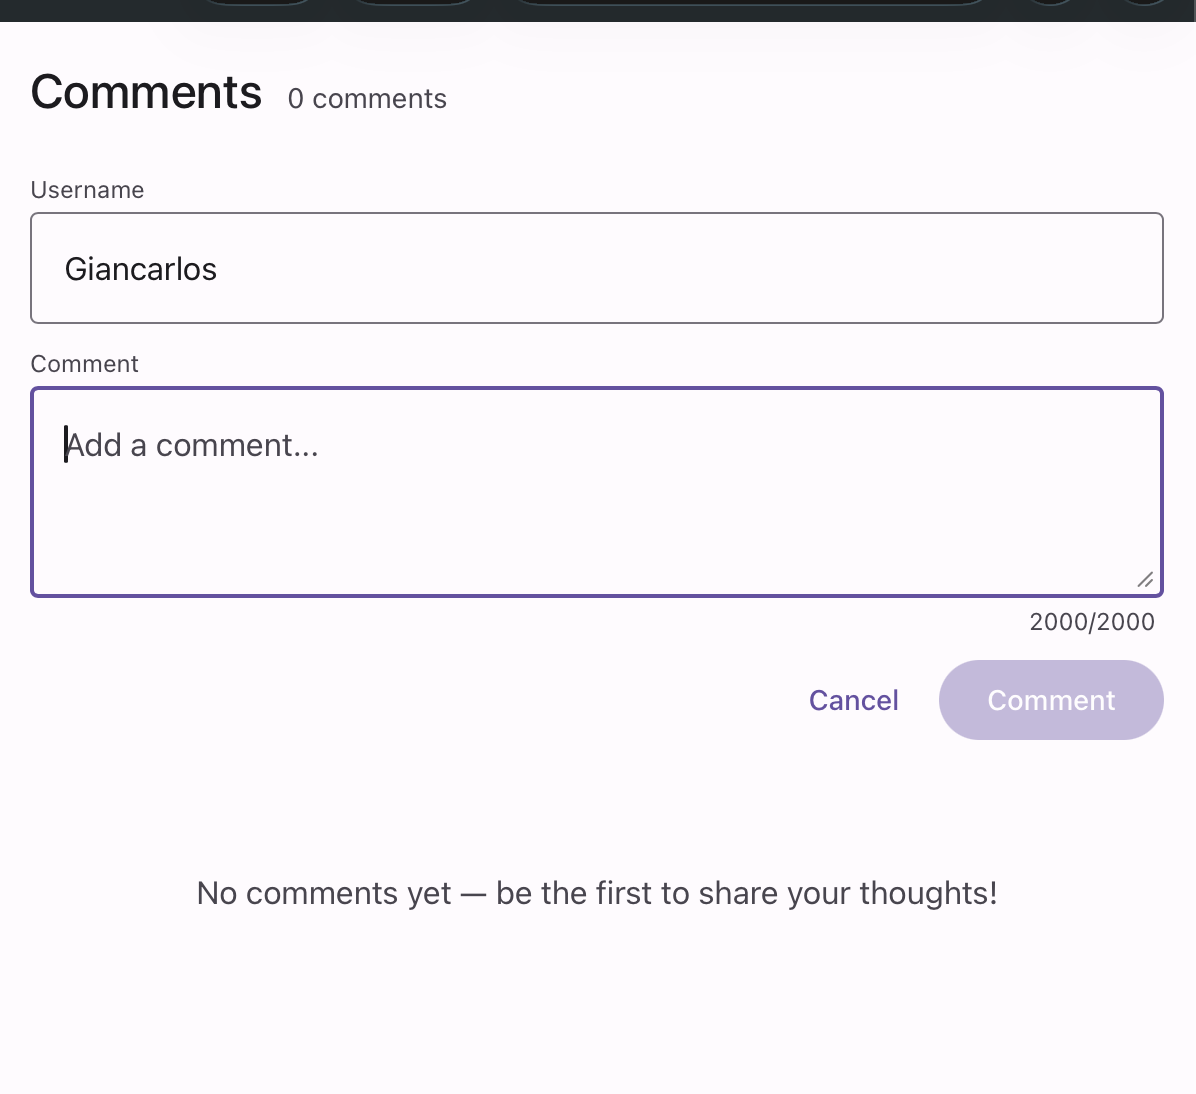Click the Comments heading
Image resolution: width=1196 pixels, height=1094 pixels.
146,93
